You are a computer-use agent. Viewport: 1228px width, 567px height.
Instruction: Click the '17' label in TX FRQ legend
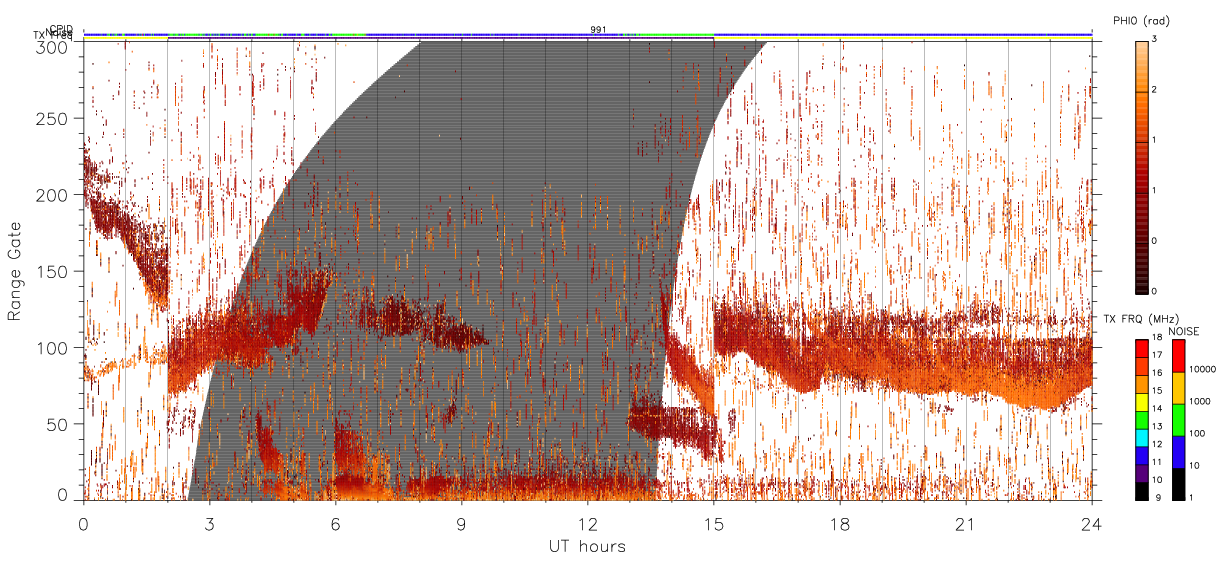1158,355
